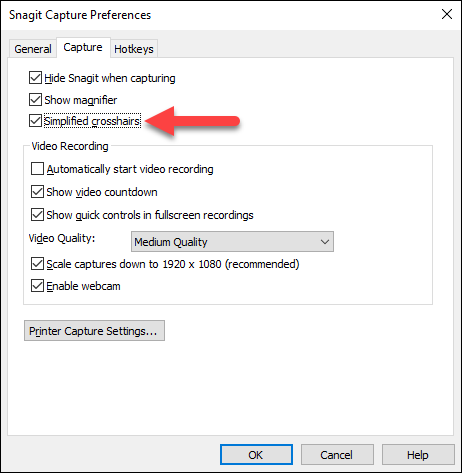The width and height of the screenshot is (462, 473).
Task: Click the Cancel button
Action: click(x=337, y=455)
